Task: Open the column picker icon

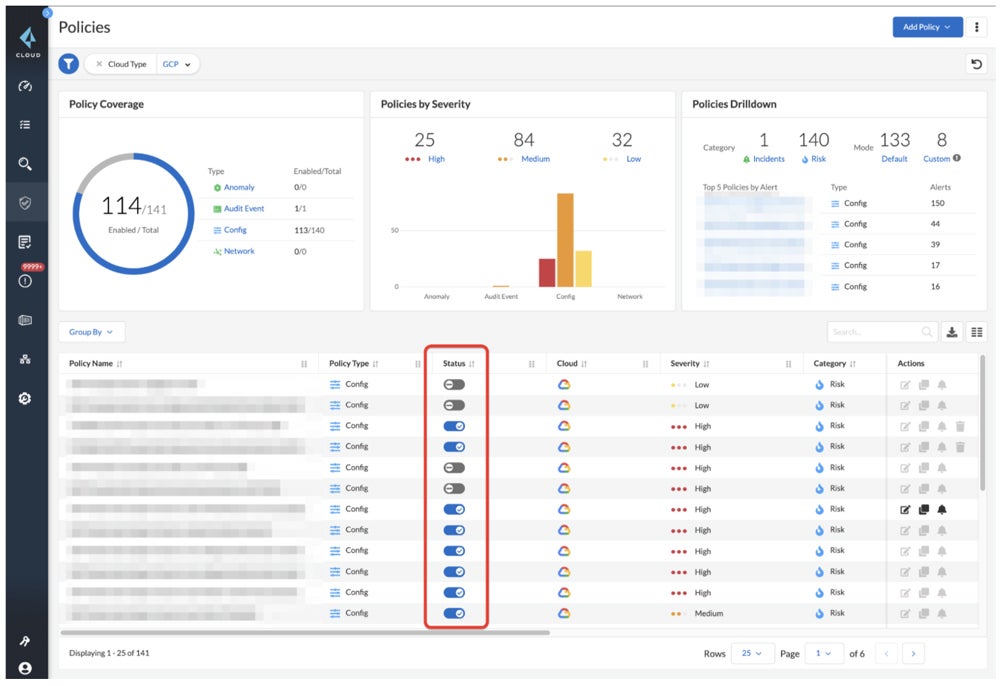Action: (976, 332)
